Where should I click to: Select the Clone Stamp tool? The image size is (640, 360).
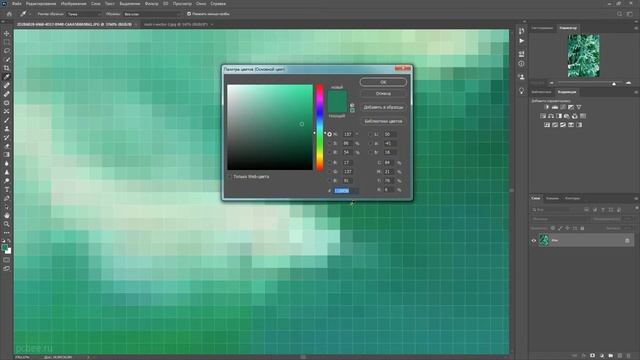click(x=7, y=129)
